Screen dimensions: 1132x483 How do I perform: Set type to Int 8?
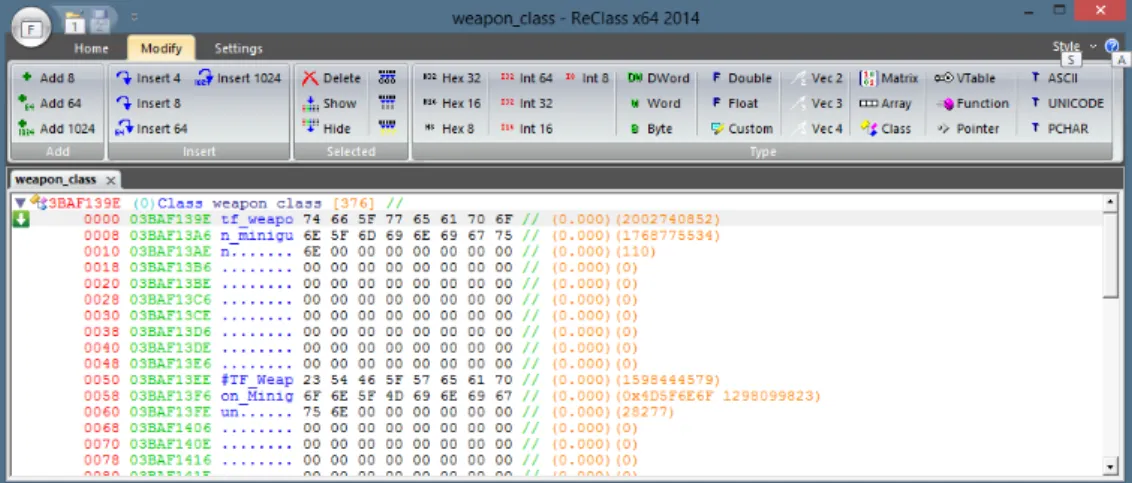587,78
